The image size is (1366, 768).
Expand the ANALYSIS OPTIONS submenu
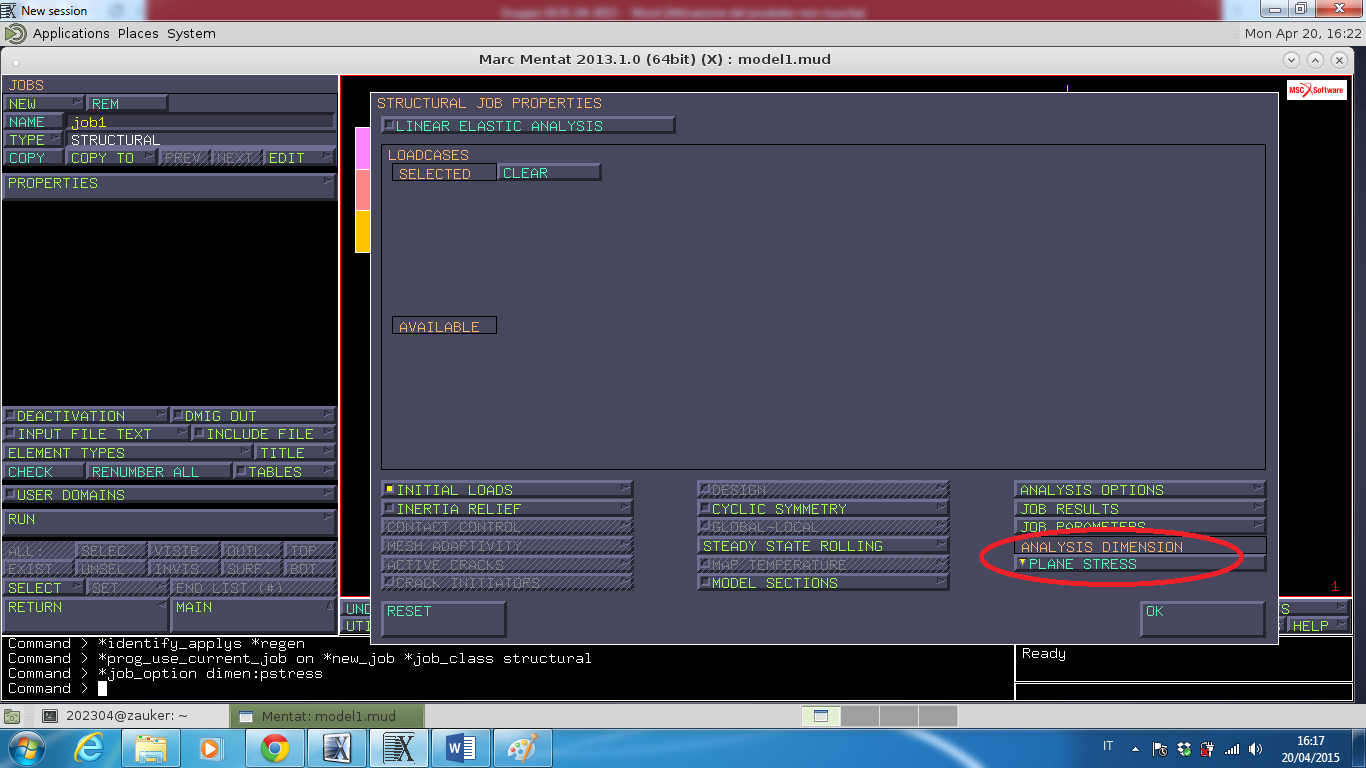(1140, 490)
